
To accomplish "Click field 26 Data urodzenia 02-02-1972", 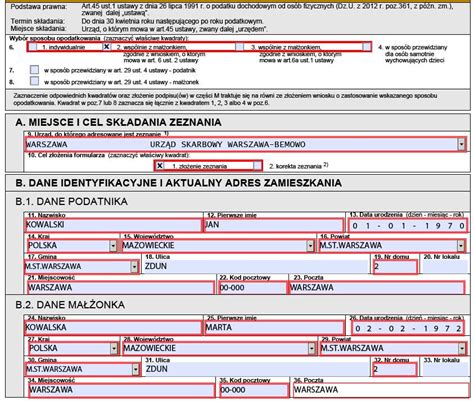I will (x=408, y=328).
